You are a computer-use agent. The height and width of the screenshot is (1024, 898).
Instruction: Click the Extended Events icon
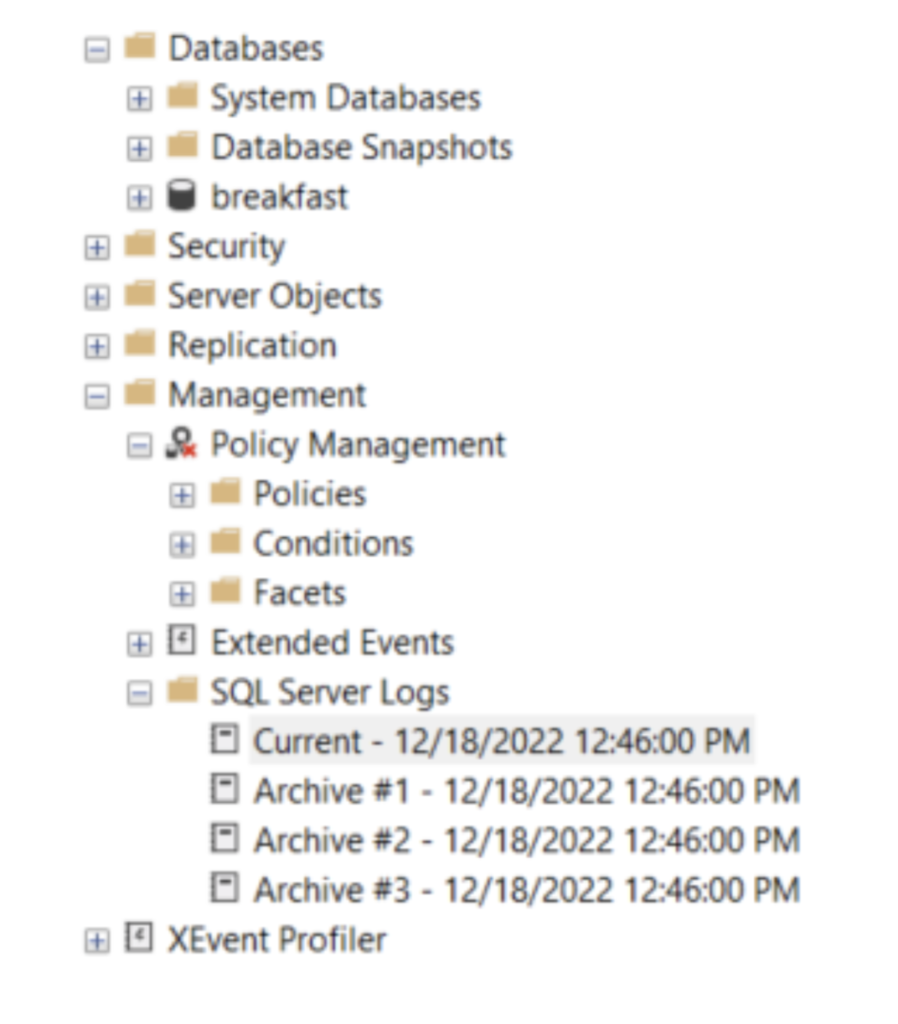click(x=181, y=642)
